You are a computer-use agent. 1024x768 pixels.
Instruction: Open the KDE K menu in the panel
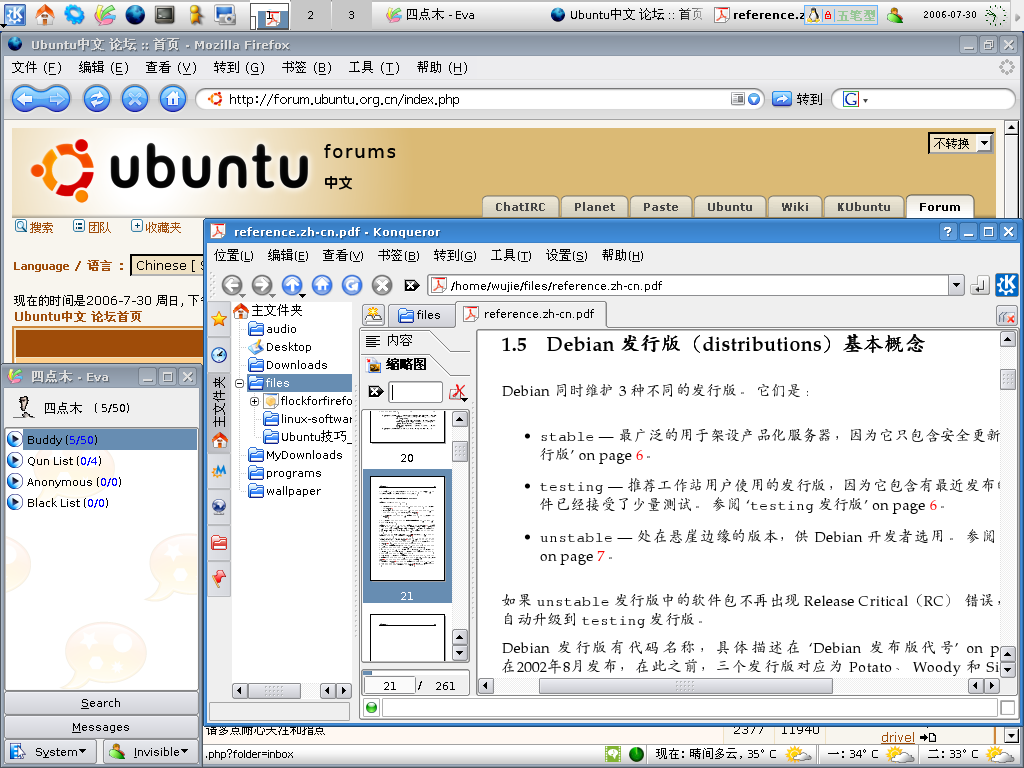pos(14,14)
